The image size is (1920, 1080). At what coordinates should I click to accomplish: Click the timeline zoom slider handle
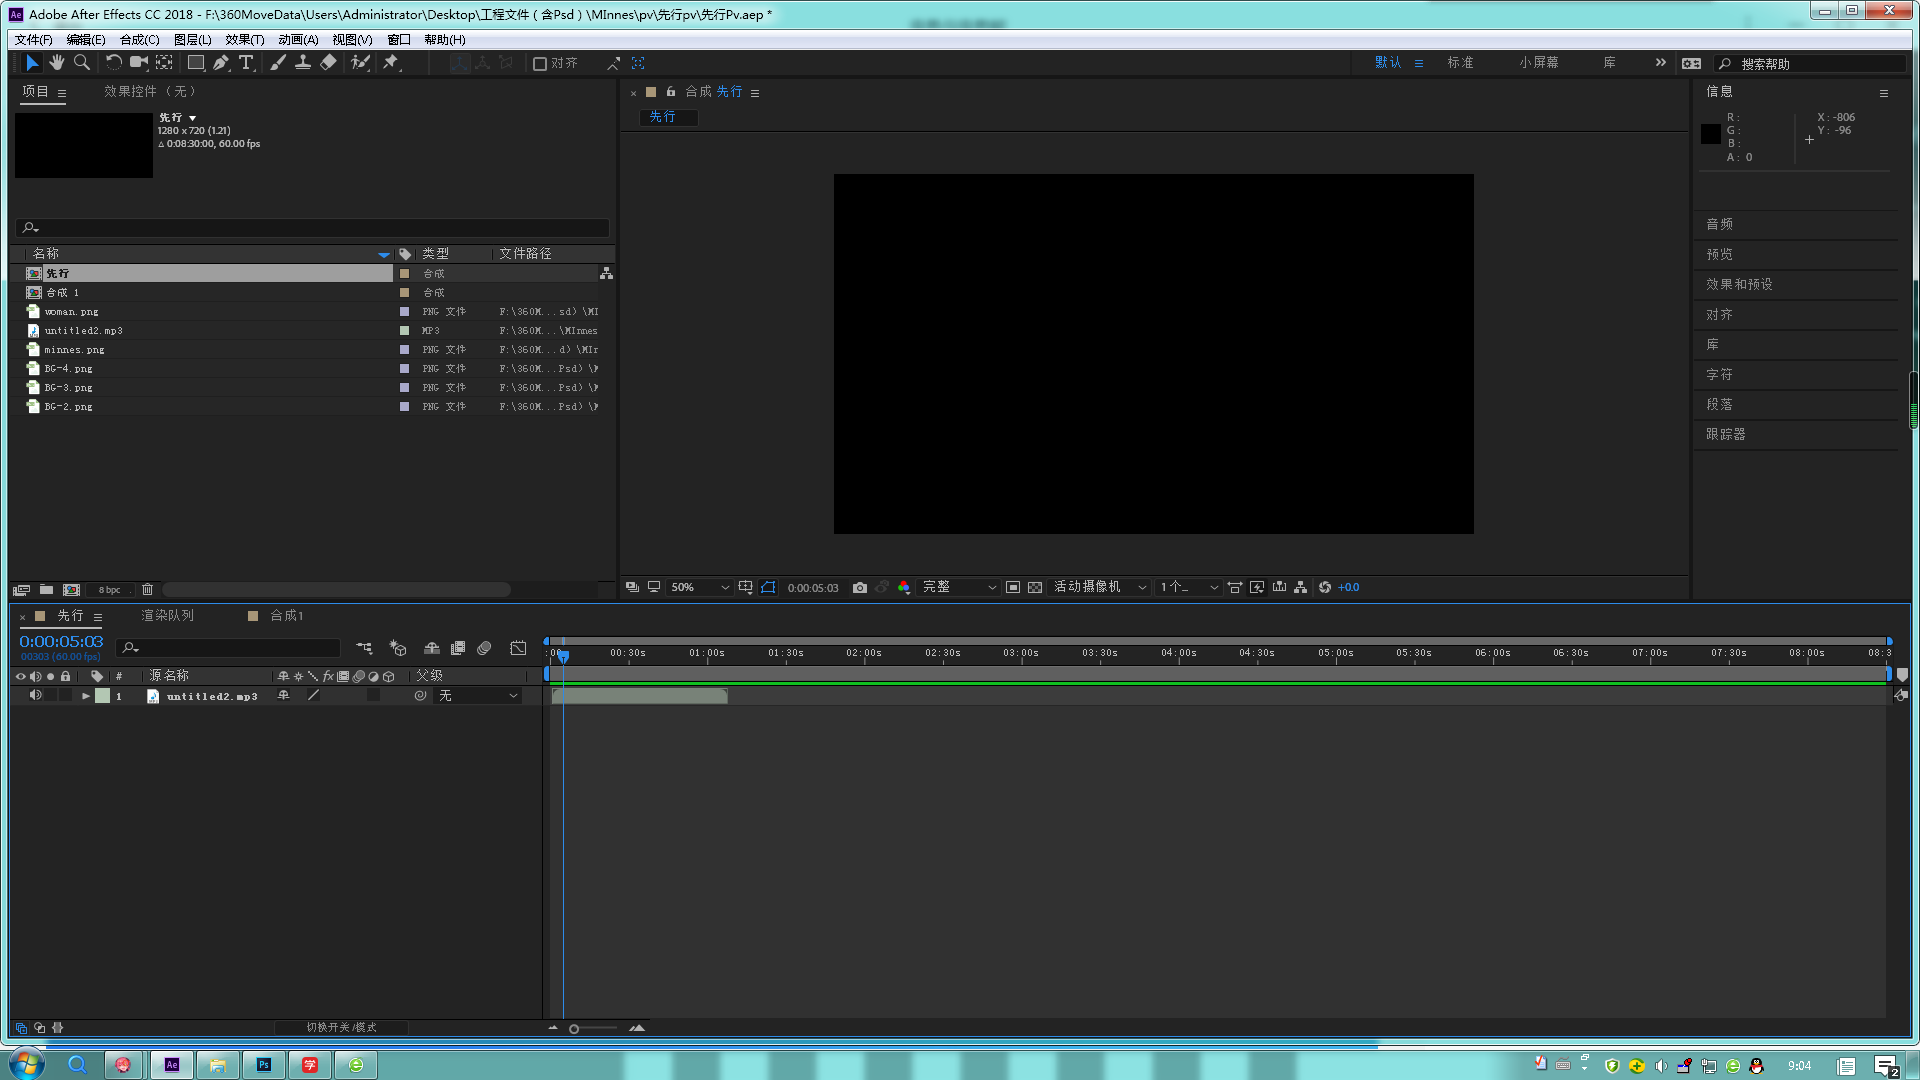point(574,1029)
